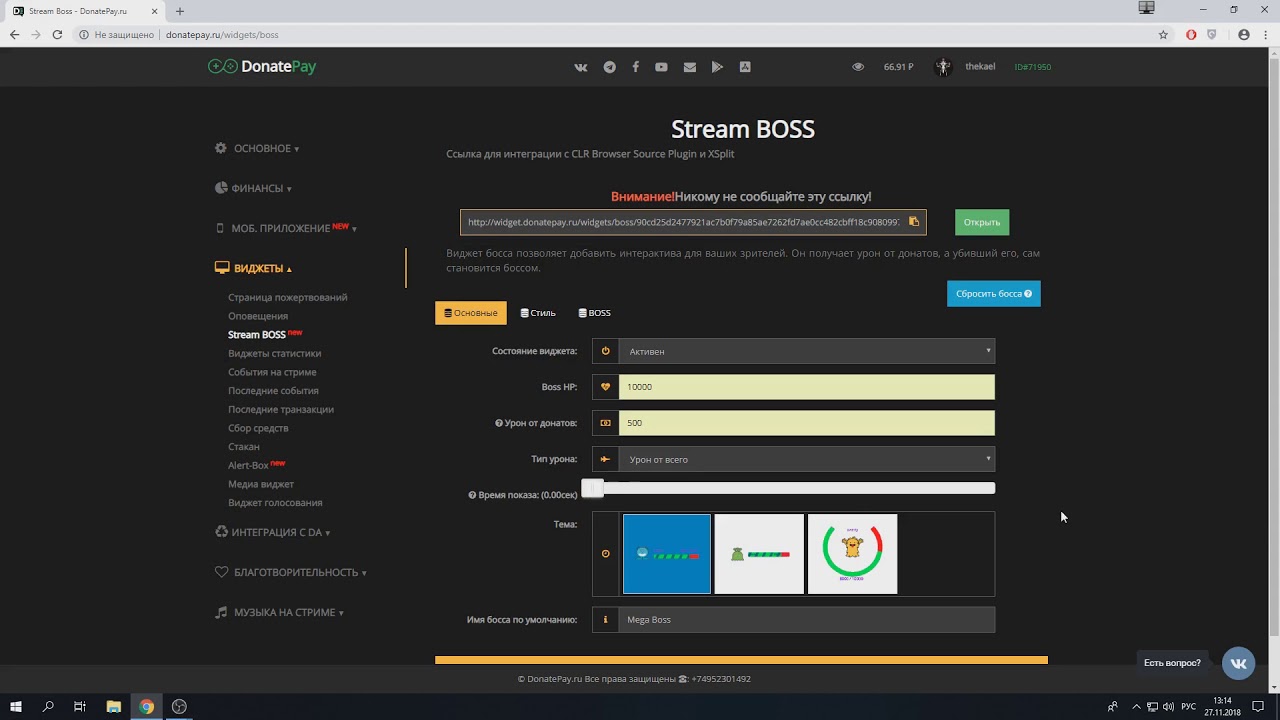1280x720 pixels.
Task: Click the power icon beside Состояние виджета
Action: click(x=605, y=351)
